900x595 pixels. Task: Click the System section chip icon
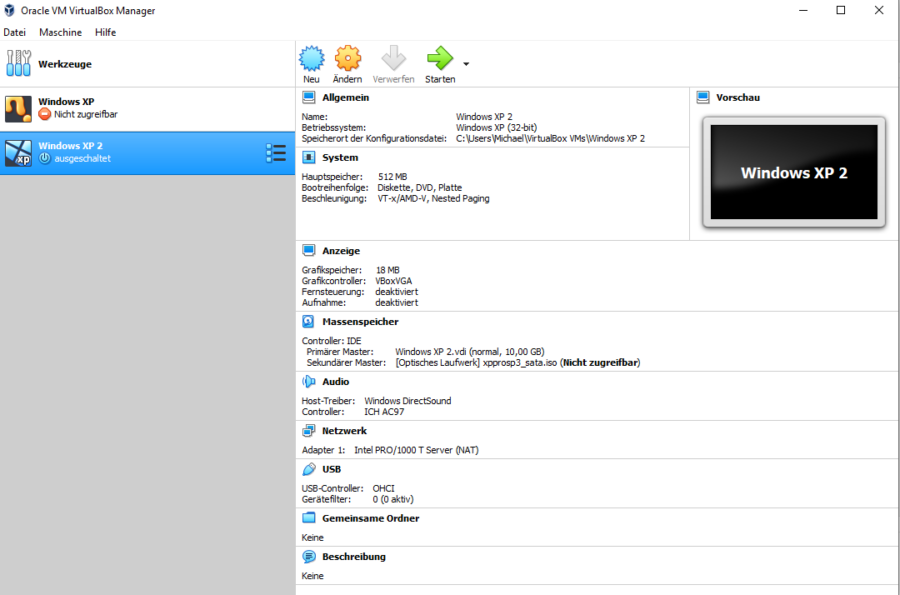309,157
